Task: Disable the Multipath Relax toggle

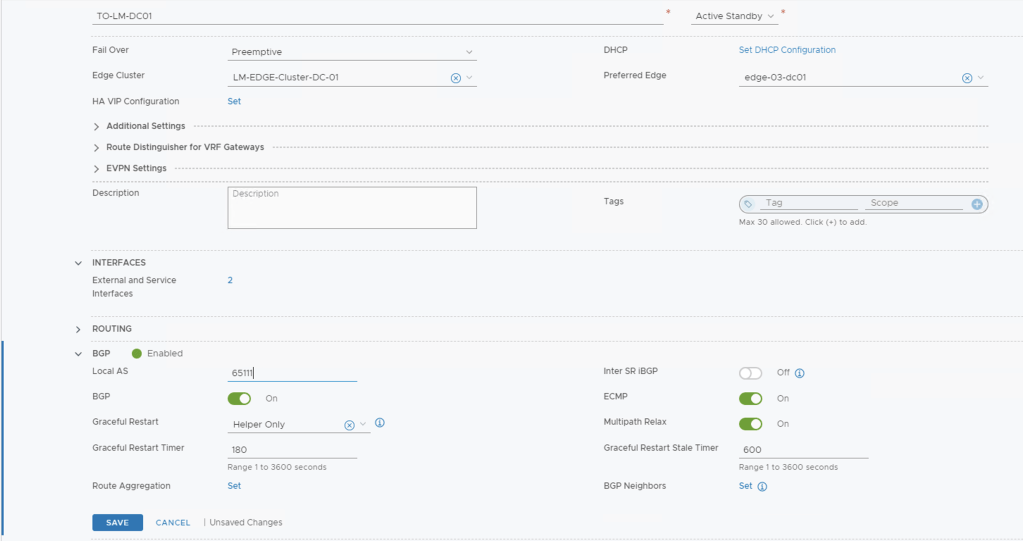Action: pos(750,424)
